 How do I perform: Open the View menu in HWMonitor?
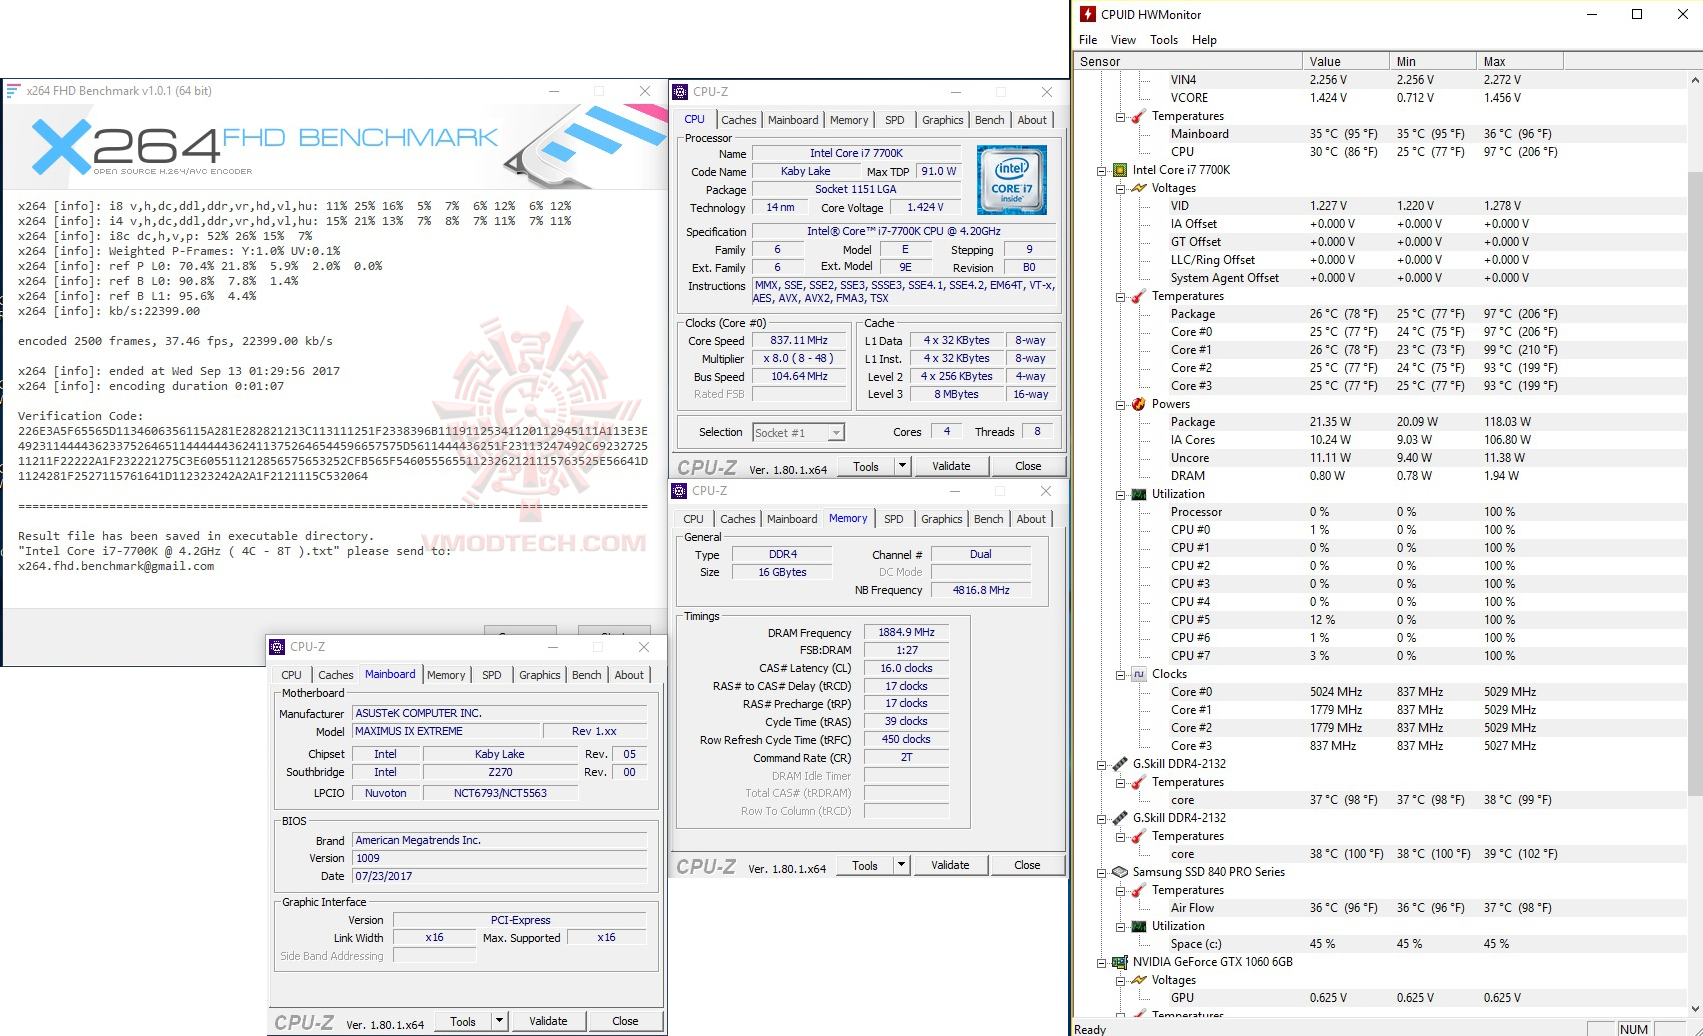coord(1123,40)
